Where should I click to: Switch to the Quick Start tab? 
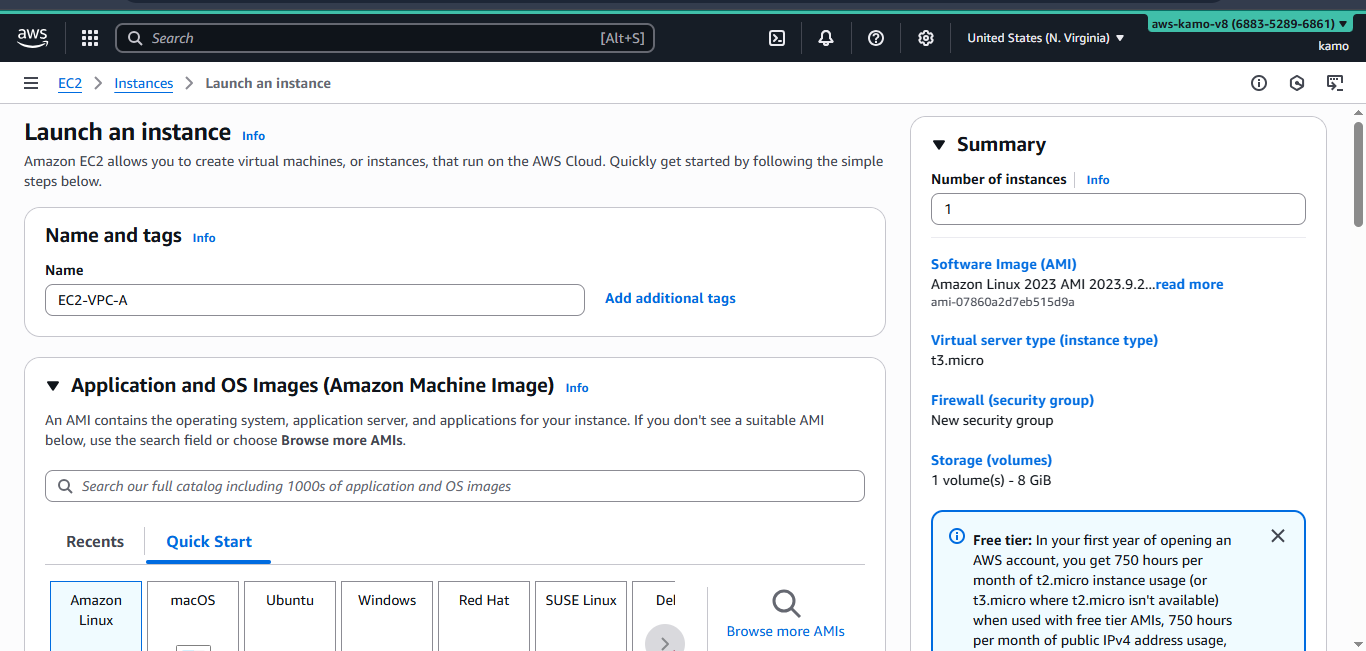point(208,541)
